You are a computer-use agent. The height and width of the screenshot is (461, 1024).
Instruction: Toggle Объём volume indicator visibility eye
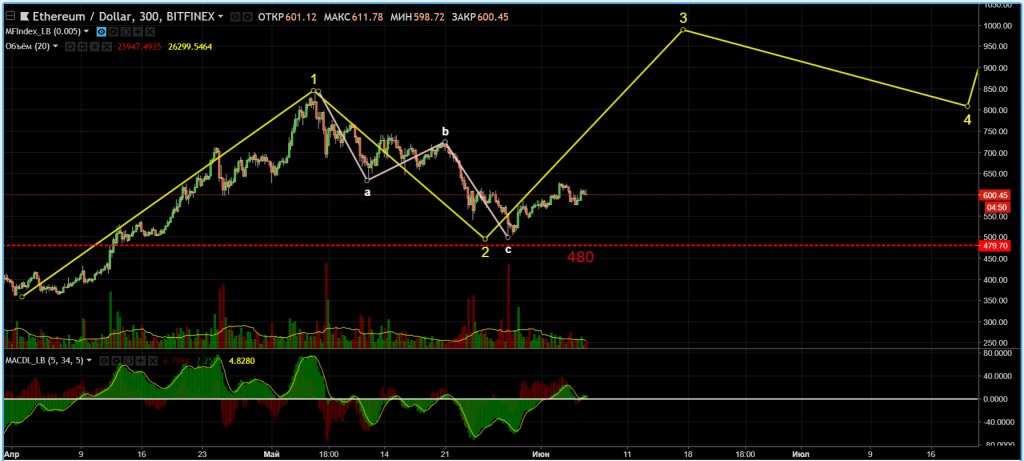point(70,46)
